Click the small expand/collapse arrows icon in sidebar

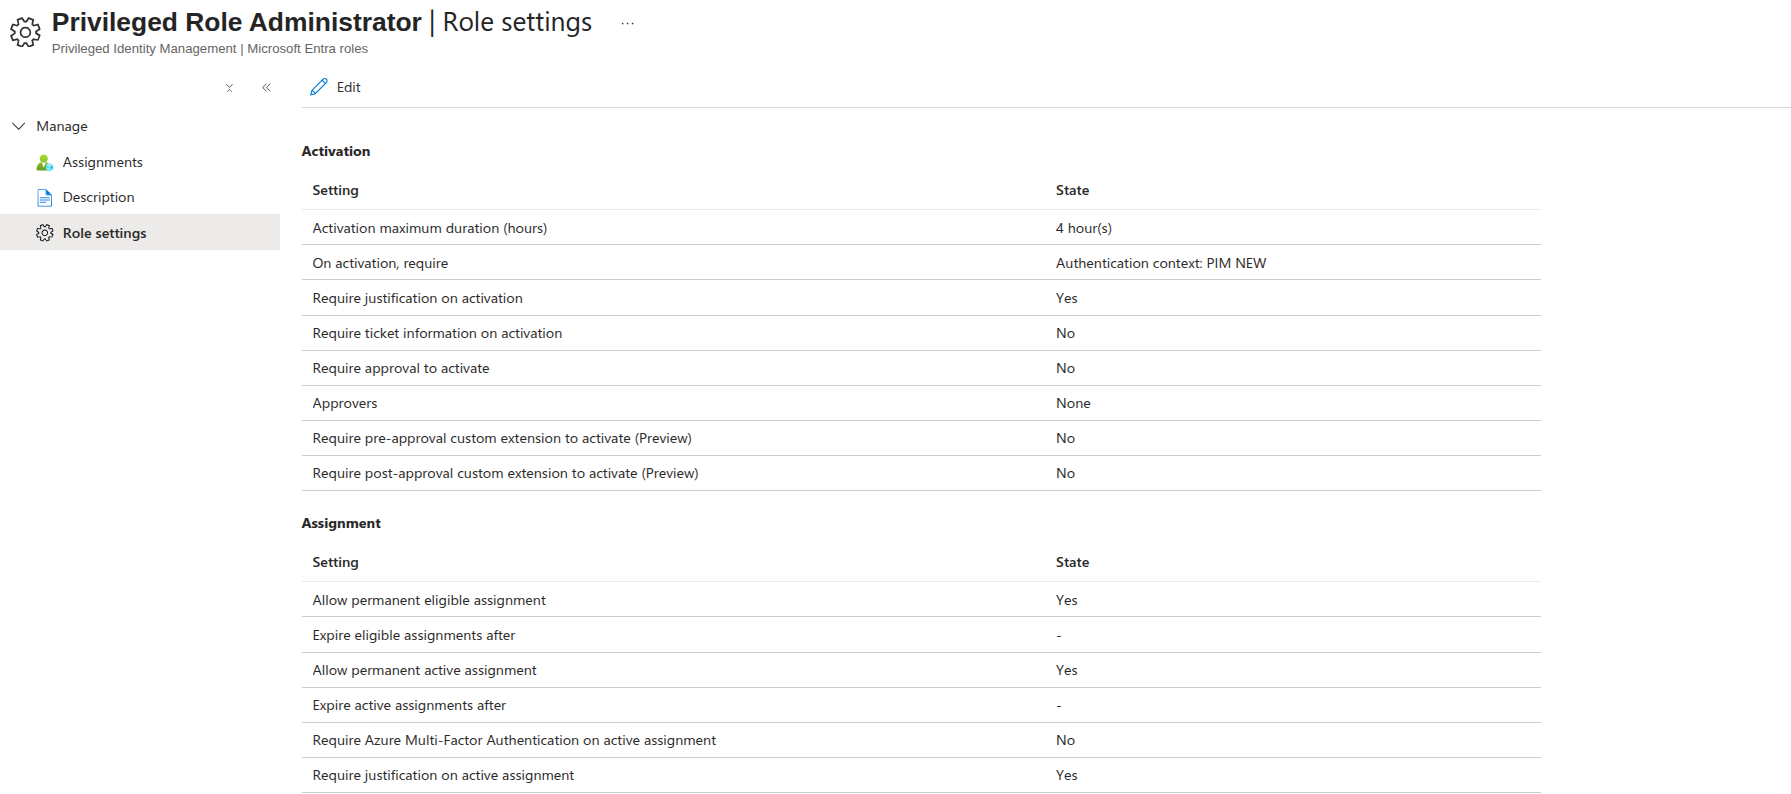pyautogui.click(x=229, y=88)
